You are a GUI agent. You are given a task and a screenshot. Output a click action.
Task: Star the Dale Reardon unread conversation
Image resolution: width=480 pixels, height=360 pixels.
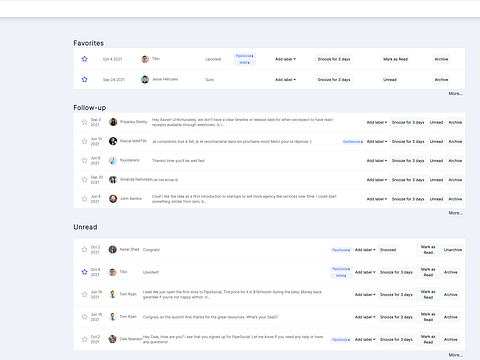[84, 339]
